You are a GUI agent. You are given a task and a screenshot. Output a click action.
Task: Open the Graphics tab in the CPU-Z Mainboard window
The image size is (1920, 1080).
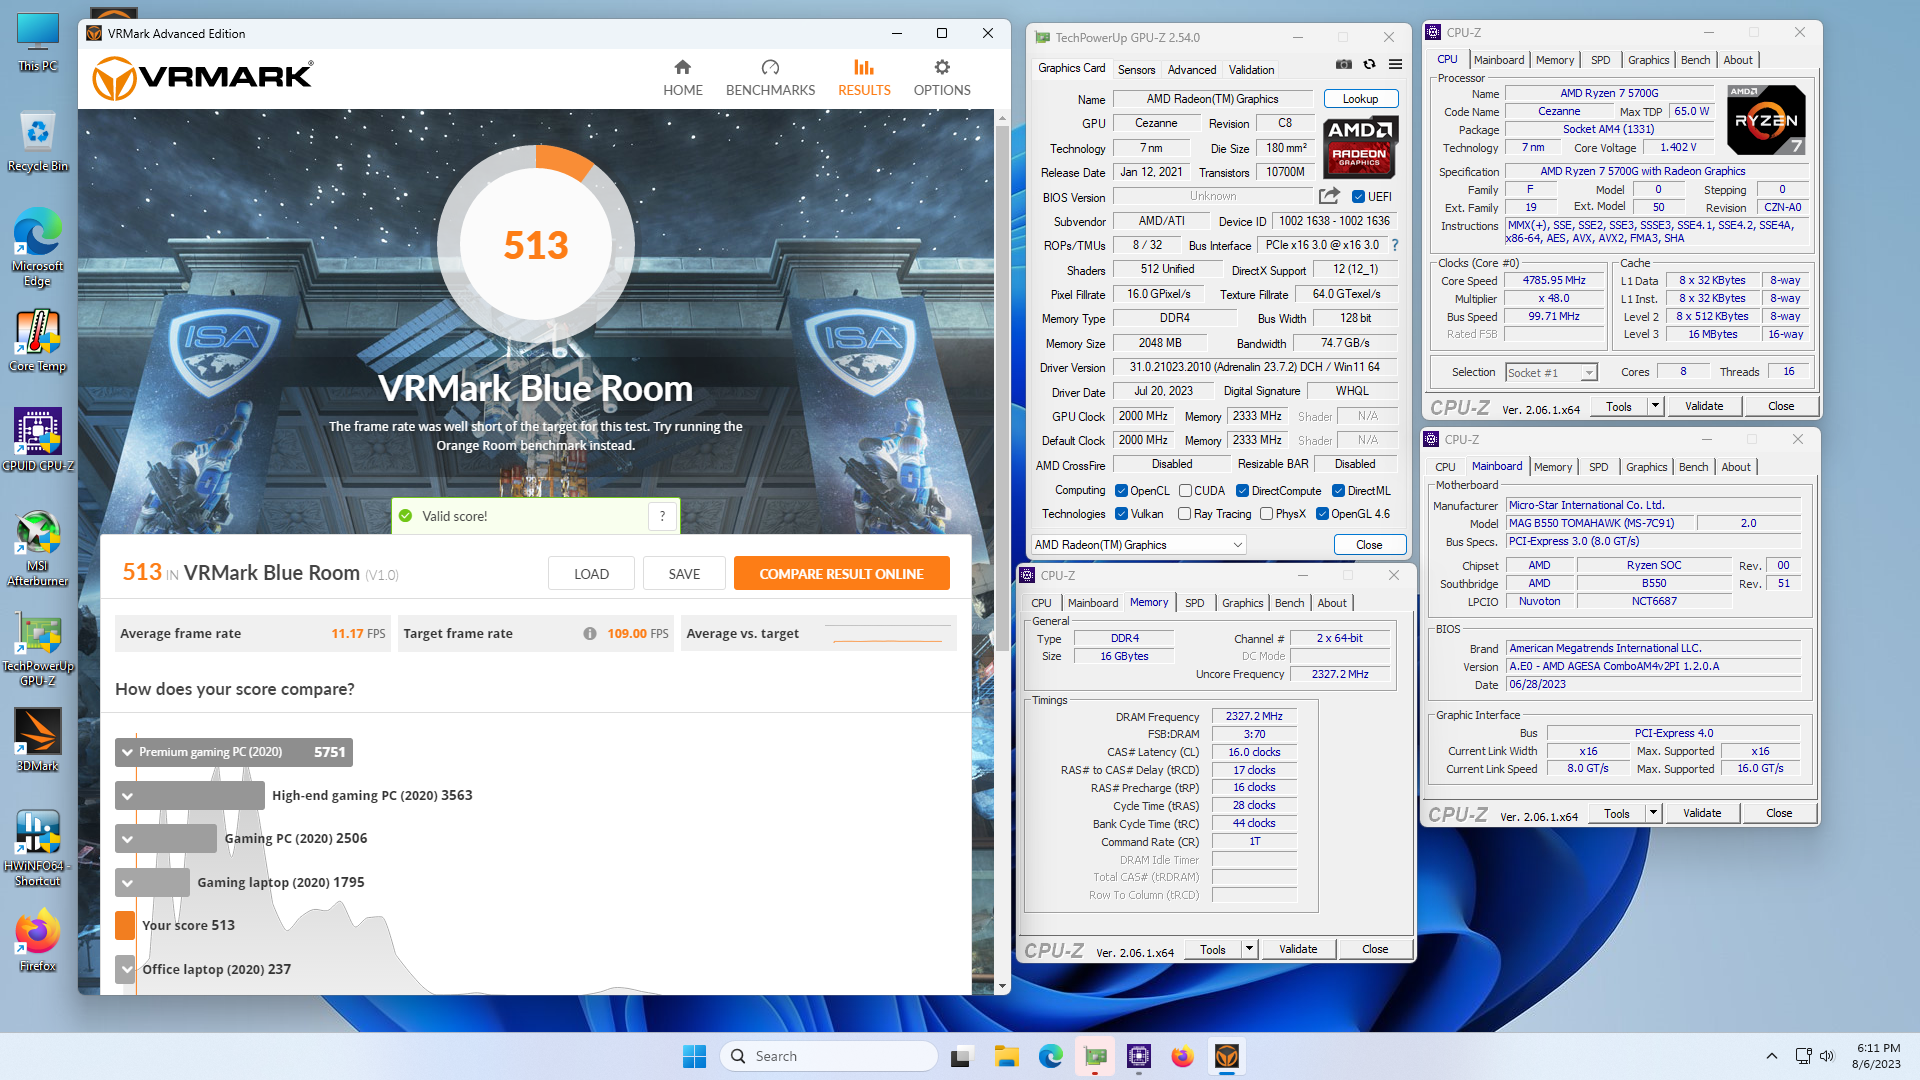[x=1646, y=467]
